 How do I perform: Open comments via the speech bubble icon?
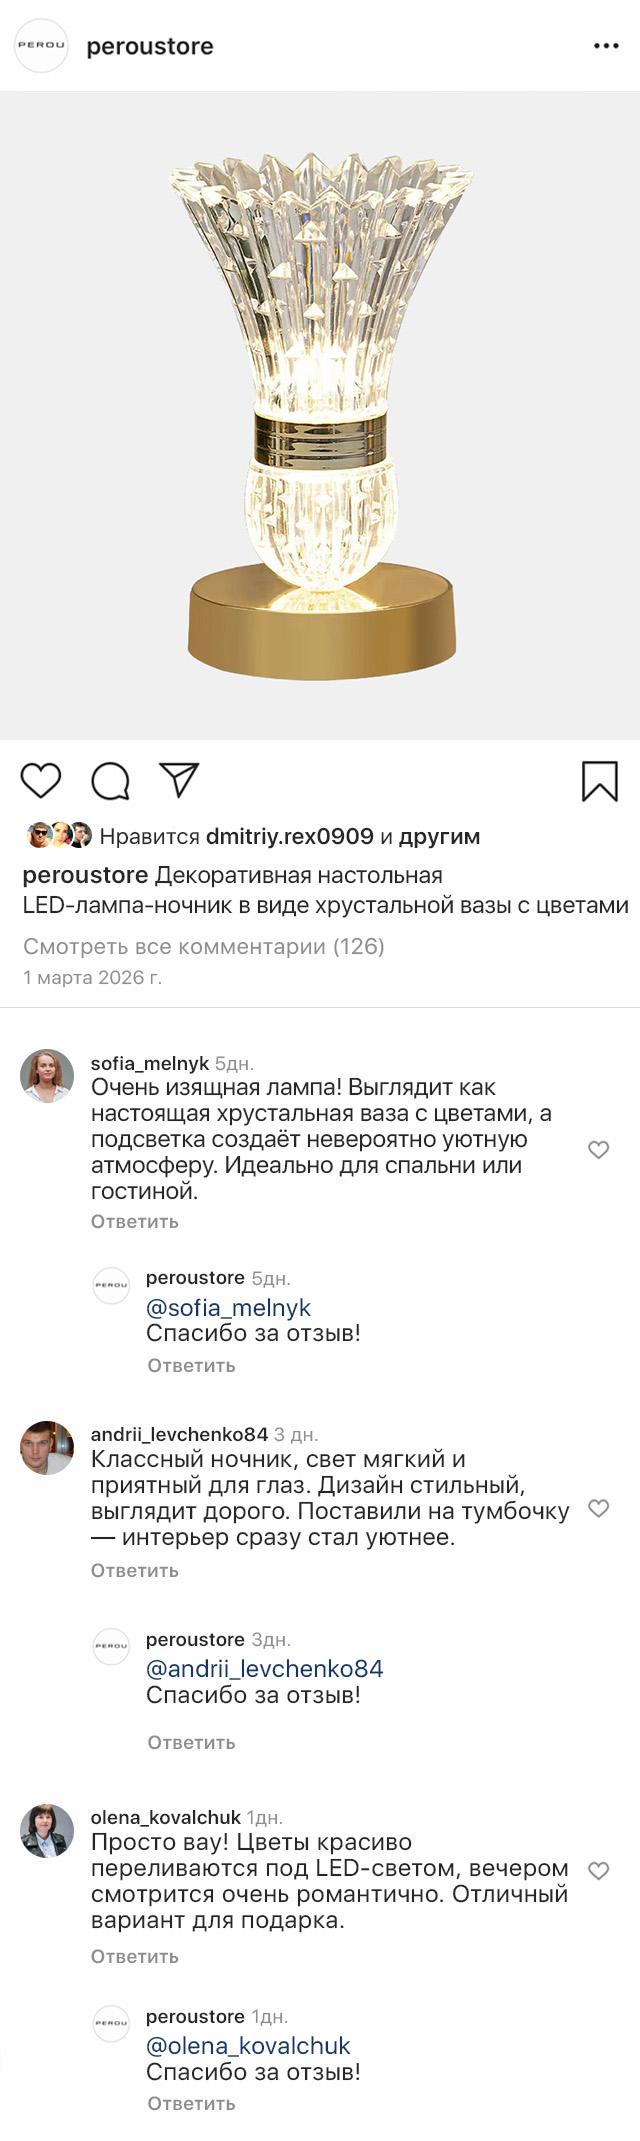point(110,781)
